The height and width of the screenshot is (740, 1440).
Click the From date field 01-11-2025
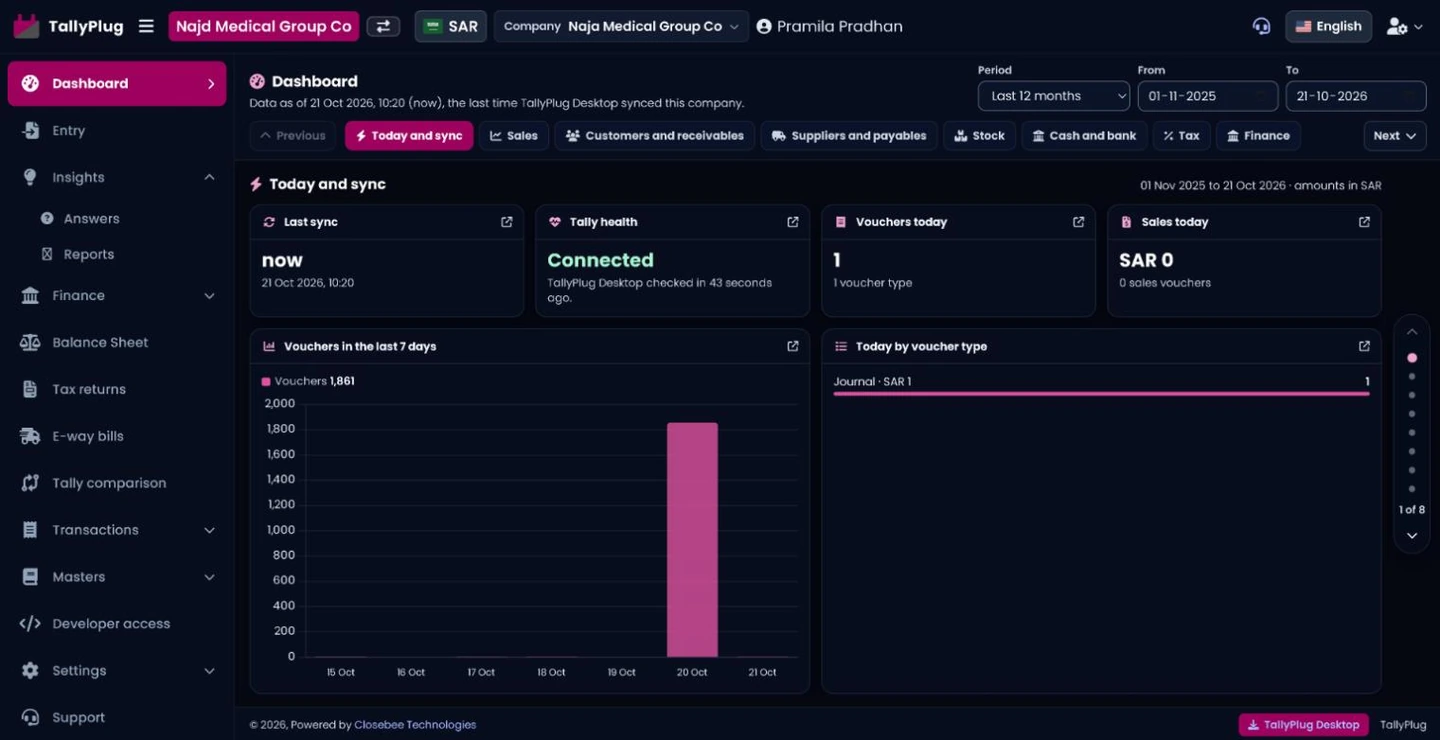point(1207,96)
